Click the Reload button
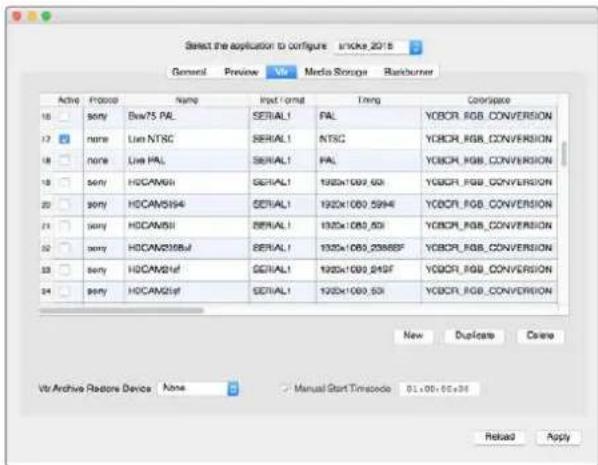Image resolution: width=598 pixels, height=465 pixels. (x=500, y=437)
